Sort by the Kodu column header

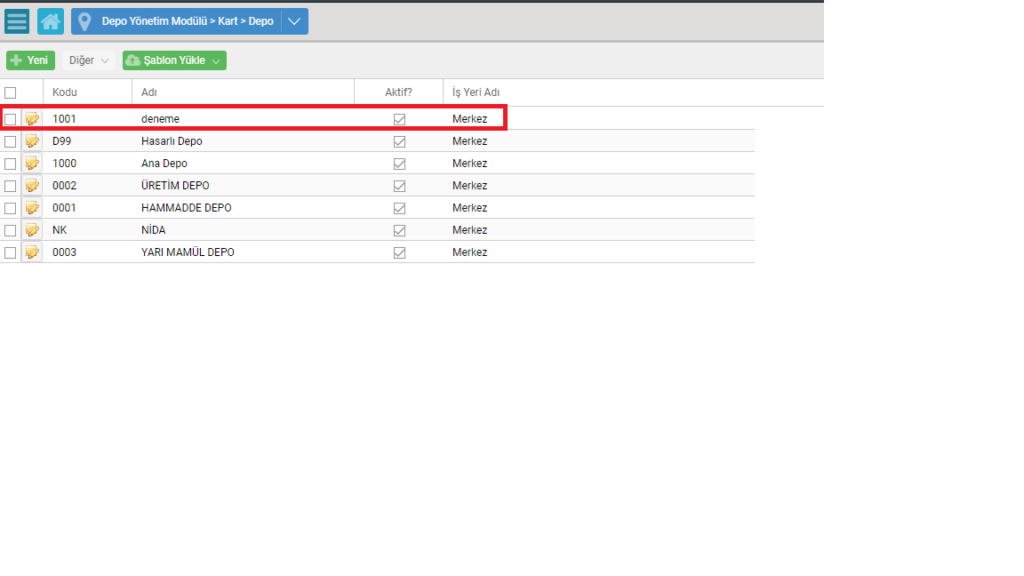pyautogui.click(x=65, y=92)
